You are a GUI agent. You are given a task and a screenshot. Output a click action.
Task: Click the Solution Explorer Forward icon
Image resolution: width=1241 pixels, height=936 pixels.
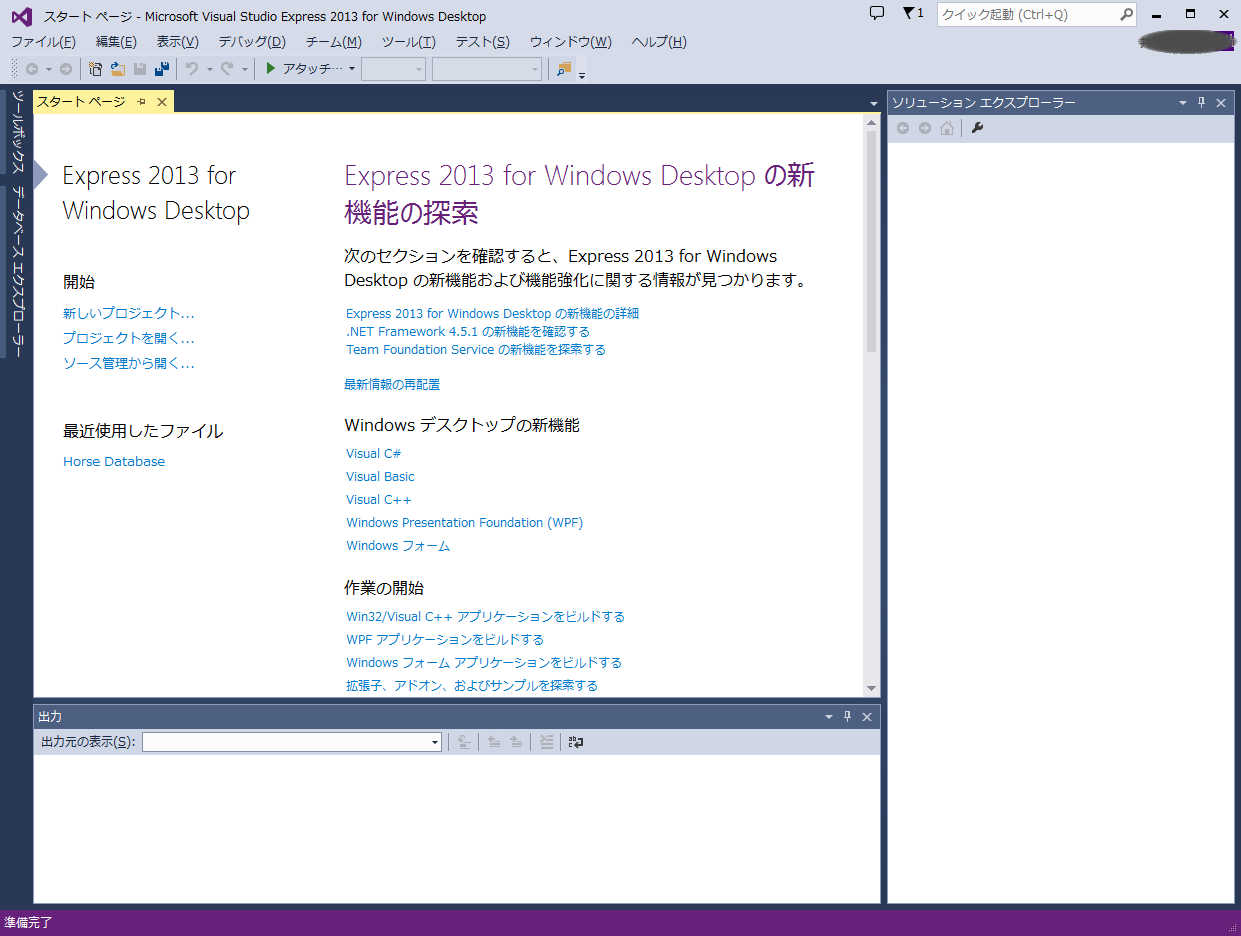[x=925, y=128]
